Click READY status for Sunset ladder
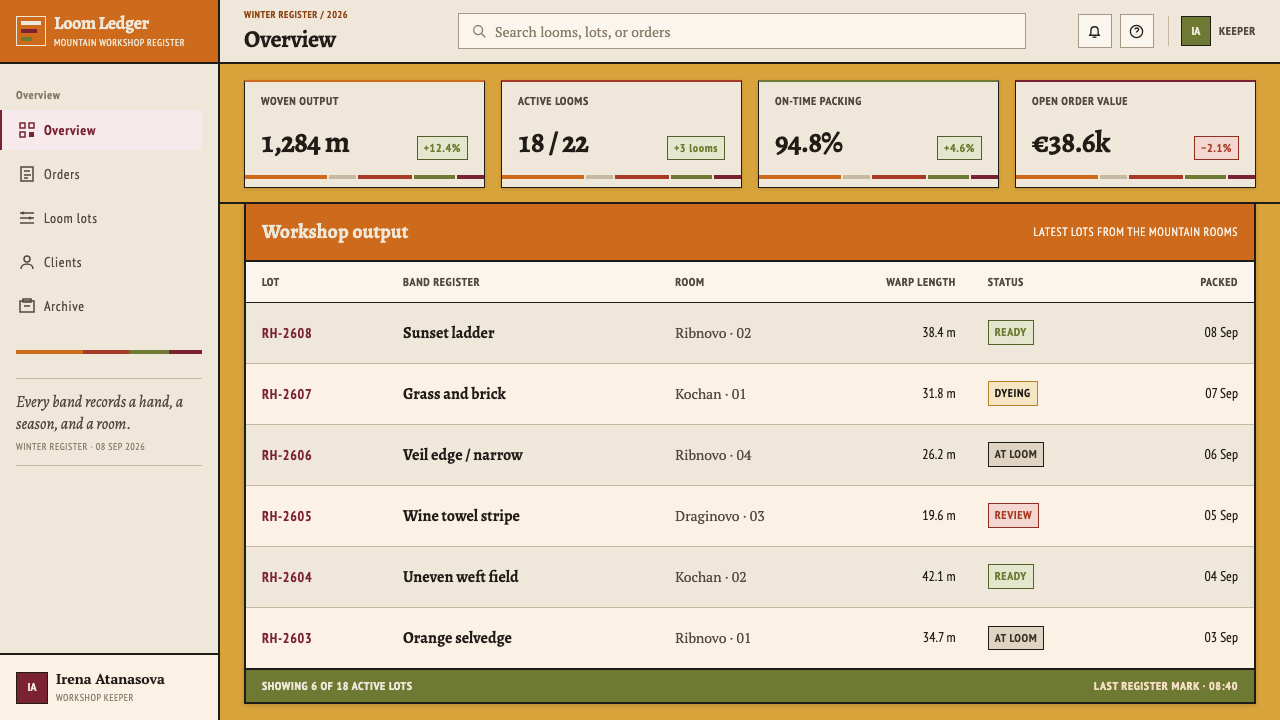1280x720 pixels. pos(1010,332)
